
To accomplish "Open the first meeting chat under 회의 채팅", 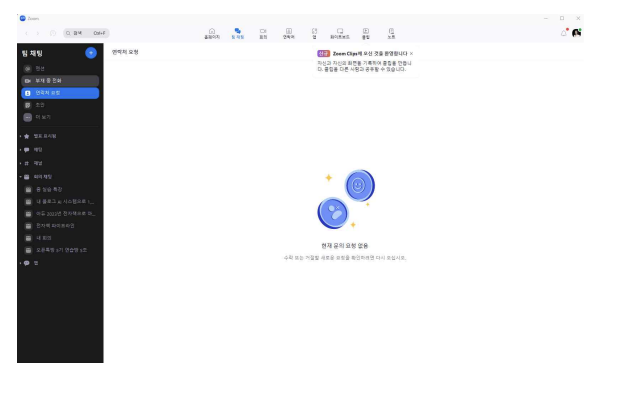I will click(60, 190).
